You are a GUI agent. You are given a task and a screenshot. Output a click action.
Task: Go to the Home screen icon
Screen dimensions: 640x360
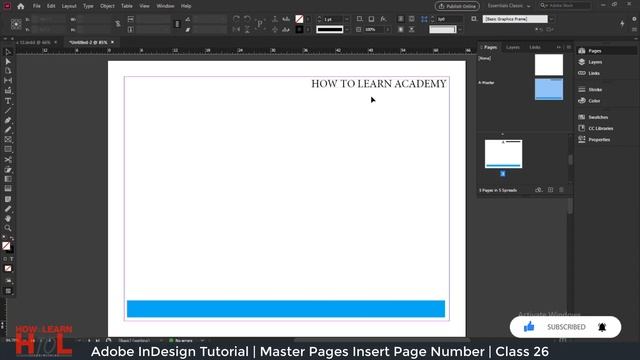tap(21, 6)
